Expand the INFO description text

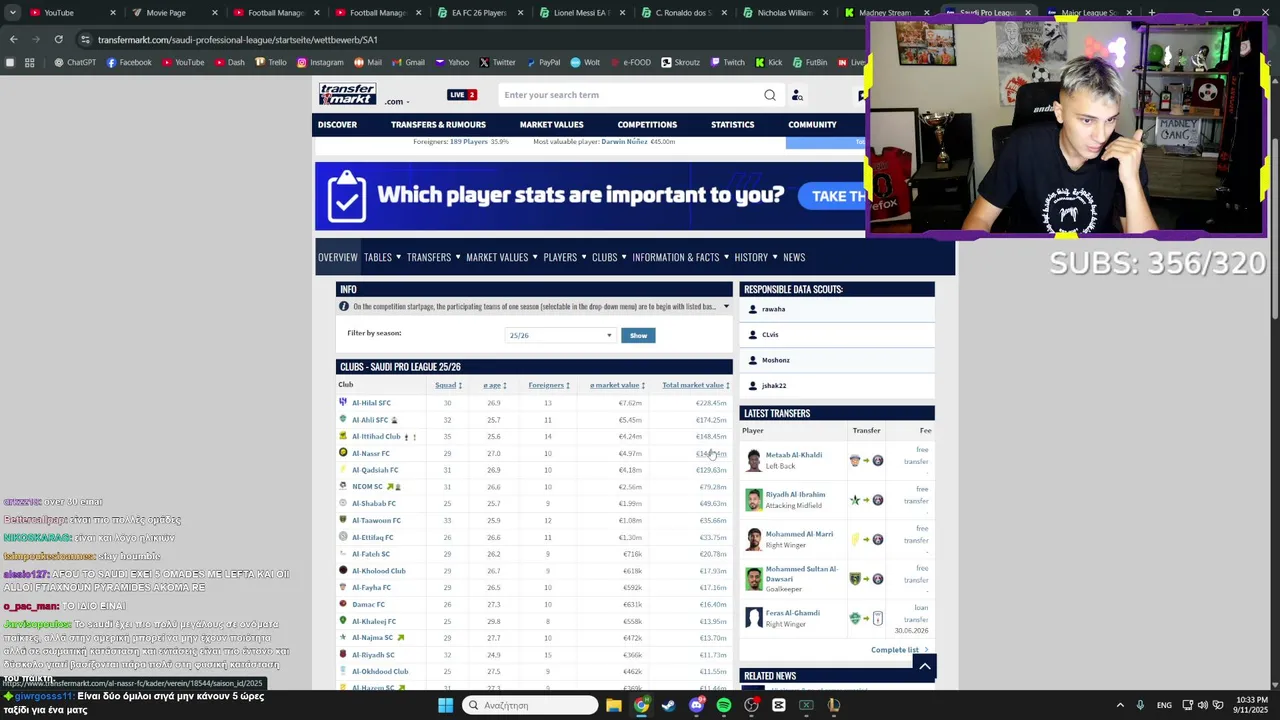point(726,307)
